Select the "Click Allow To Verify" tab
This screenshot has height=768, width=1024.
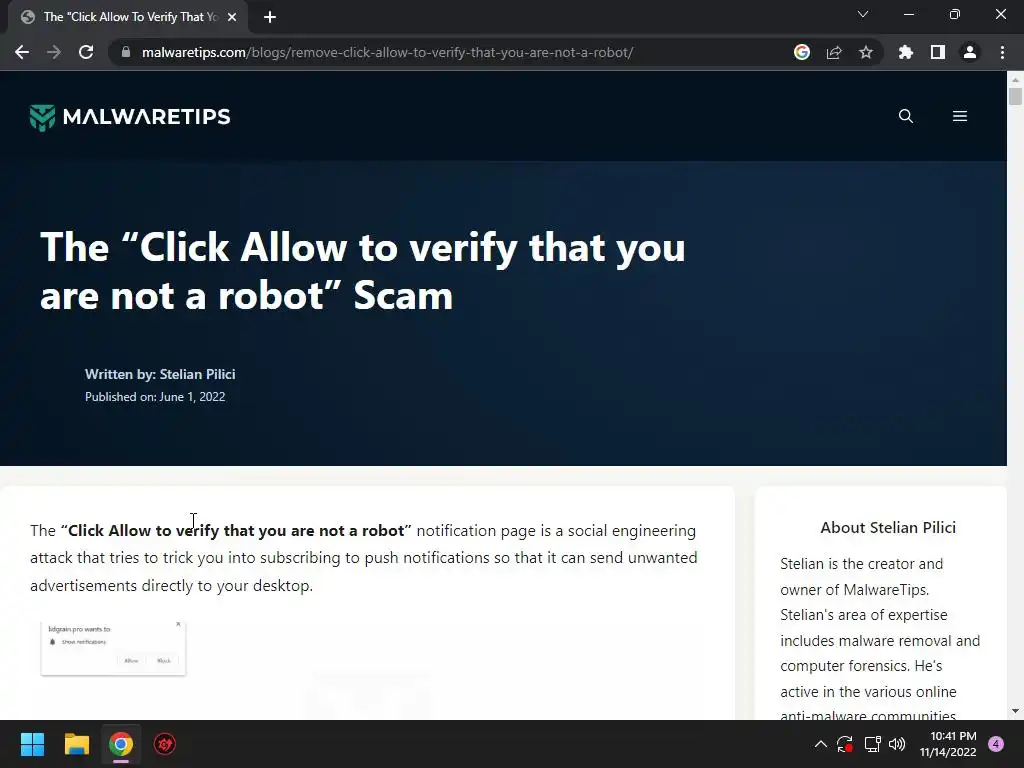click(129, 17)
